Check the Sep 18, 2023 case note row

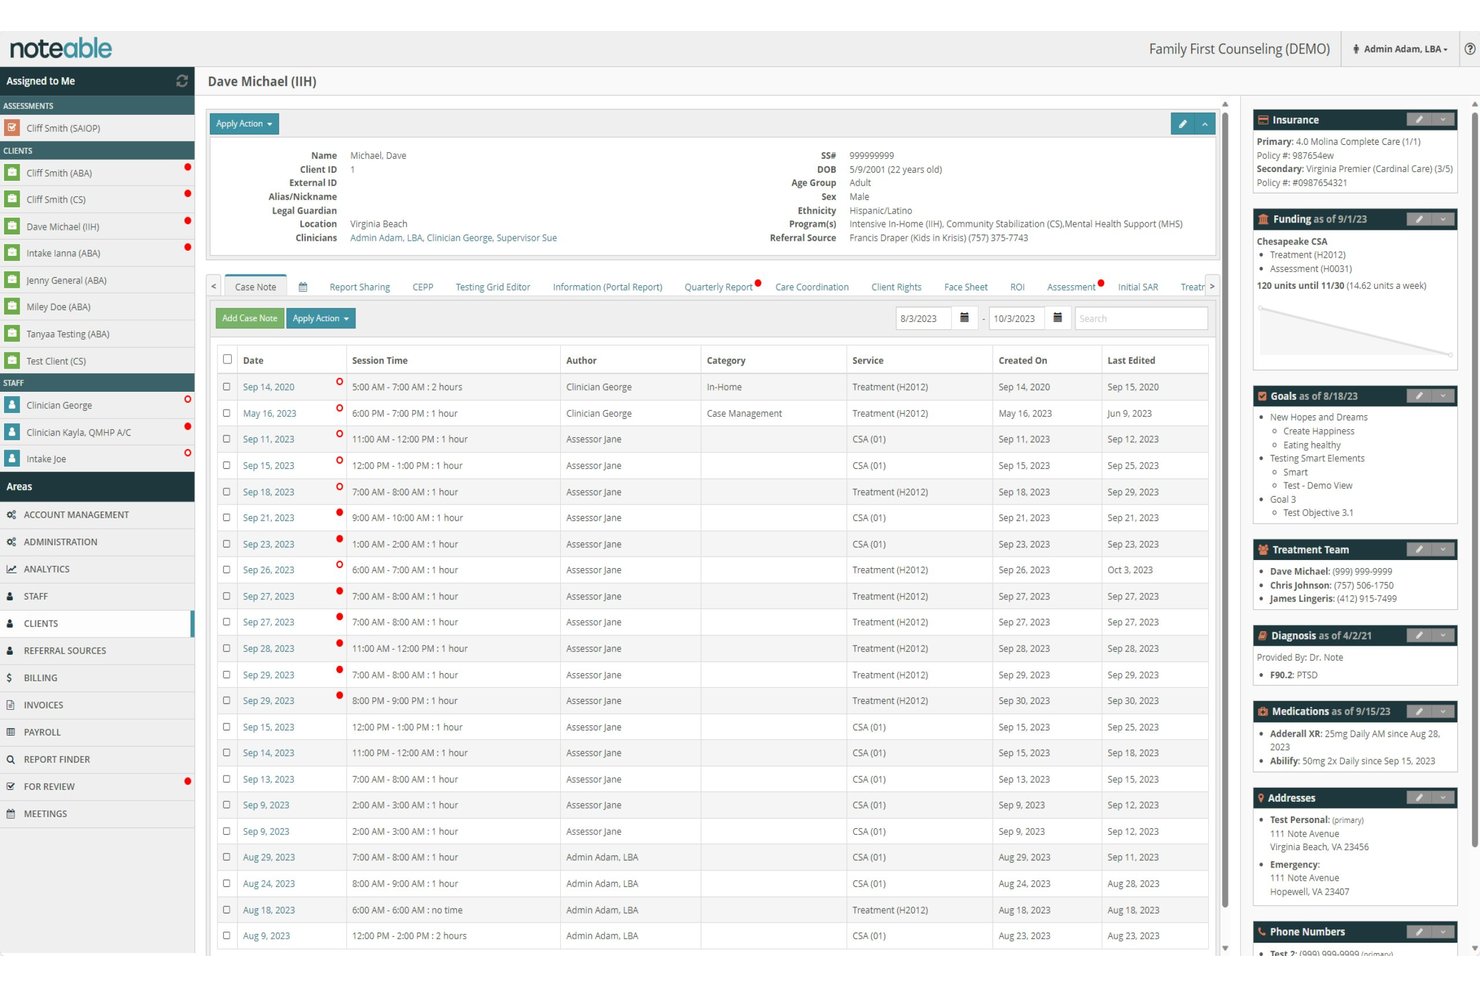[x=227, y=492]
